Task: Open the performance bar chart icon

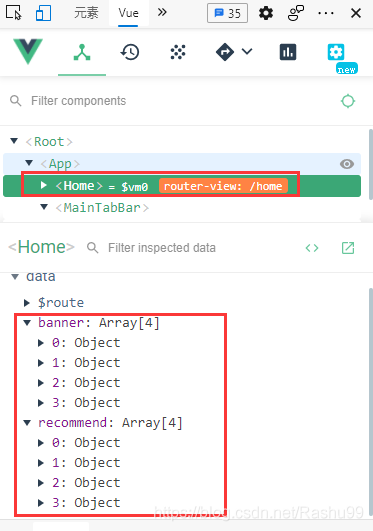Action: click(288, 52)
